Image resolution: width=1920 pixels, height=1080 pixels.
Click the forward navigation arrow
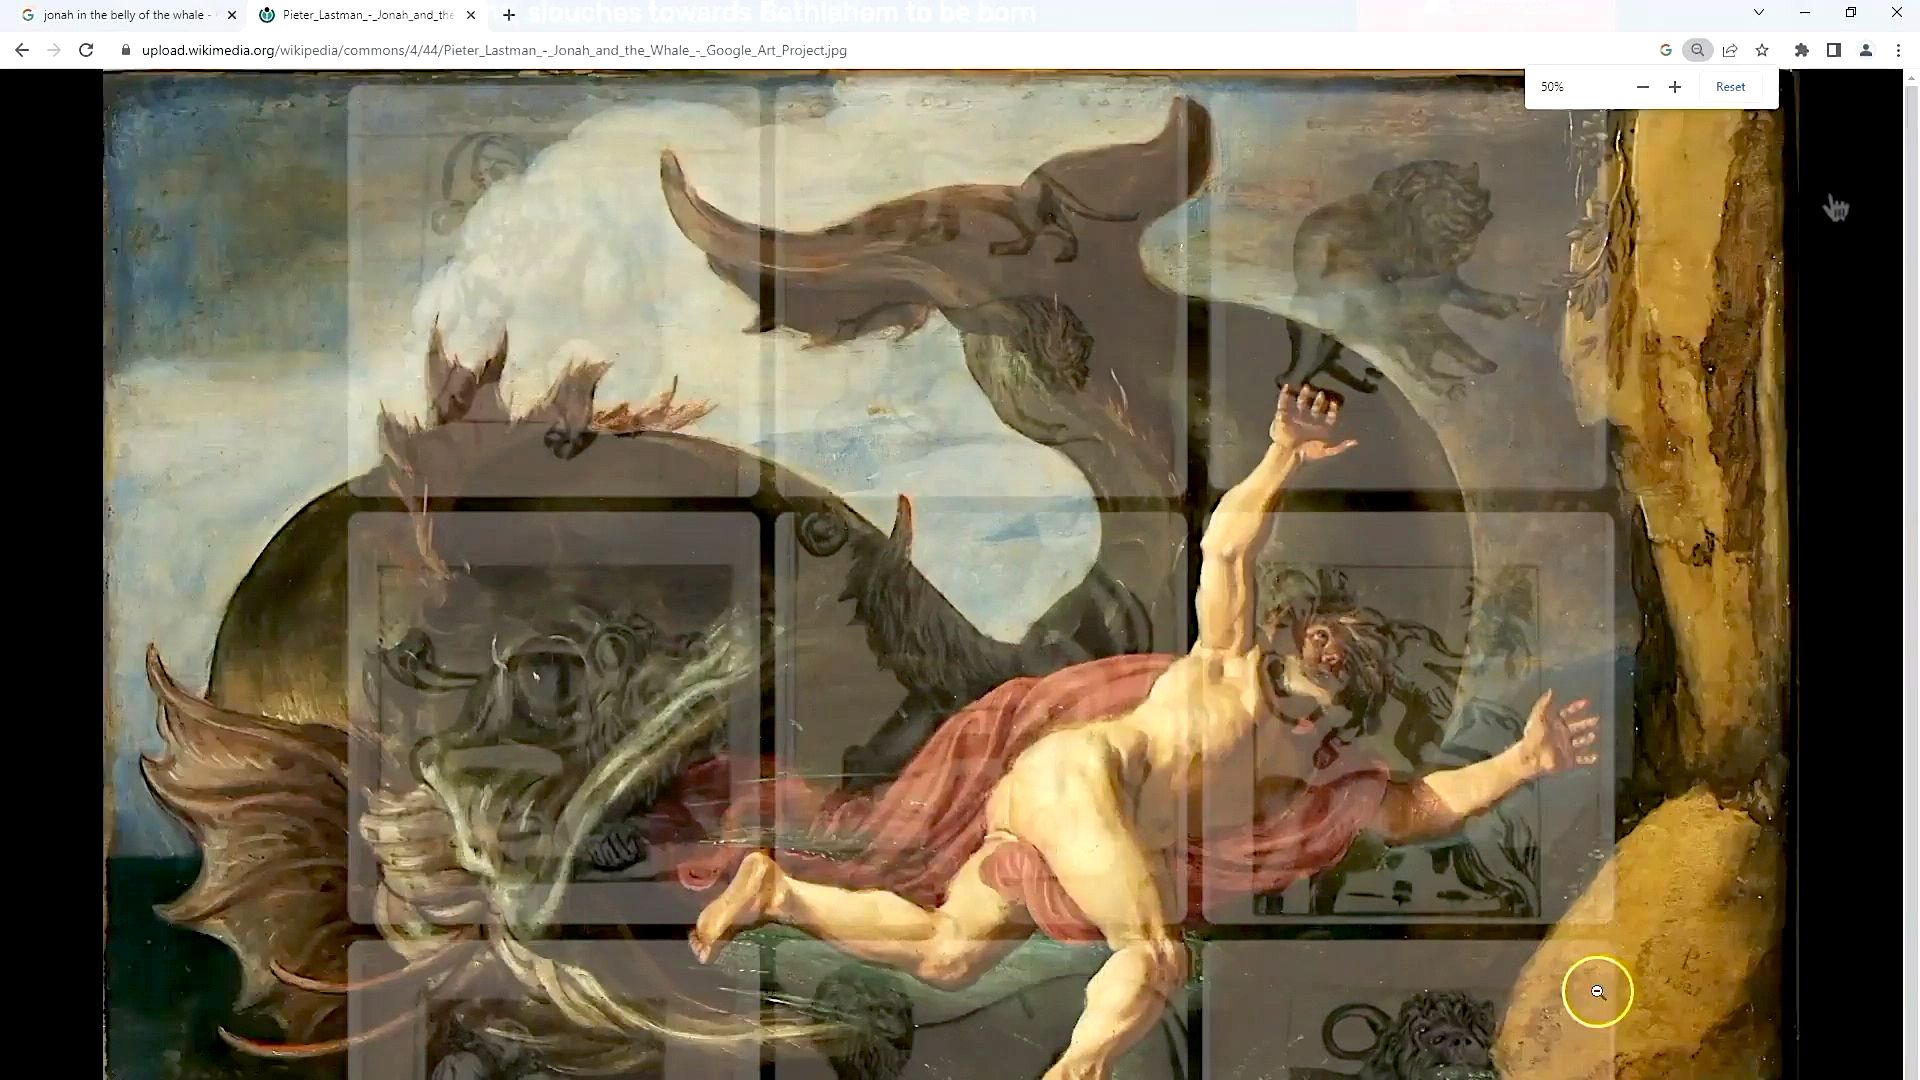(54, 50)
